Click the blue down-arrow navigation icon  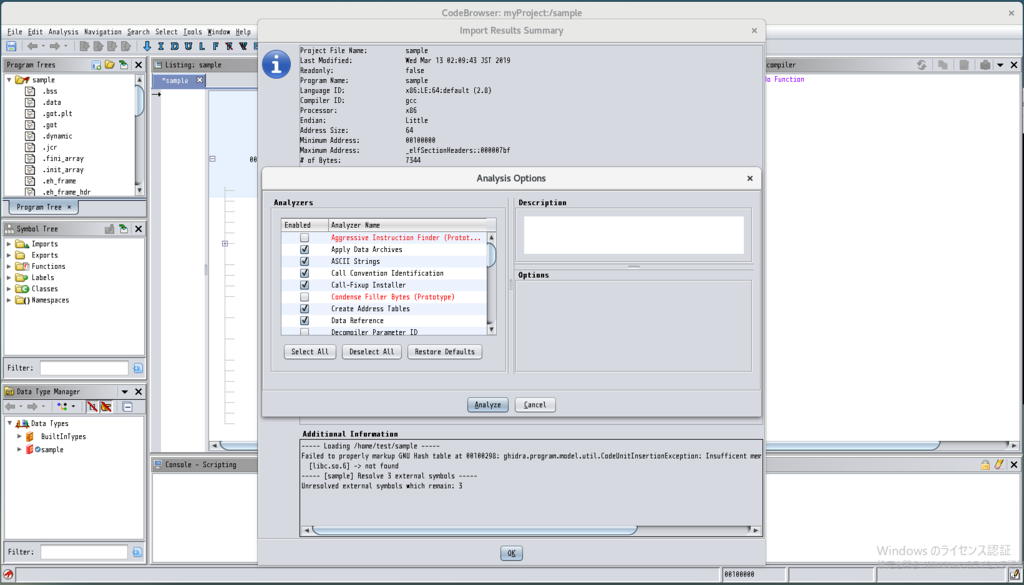[147, 46]
